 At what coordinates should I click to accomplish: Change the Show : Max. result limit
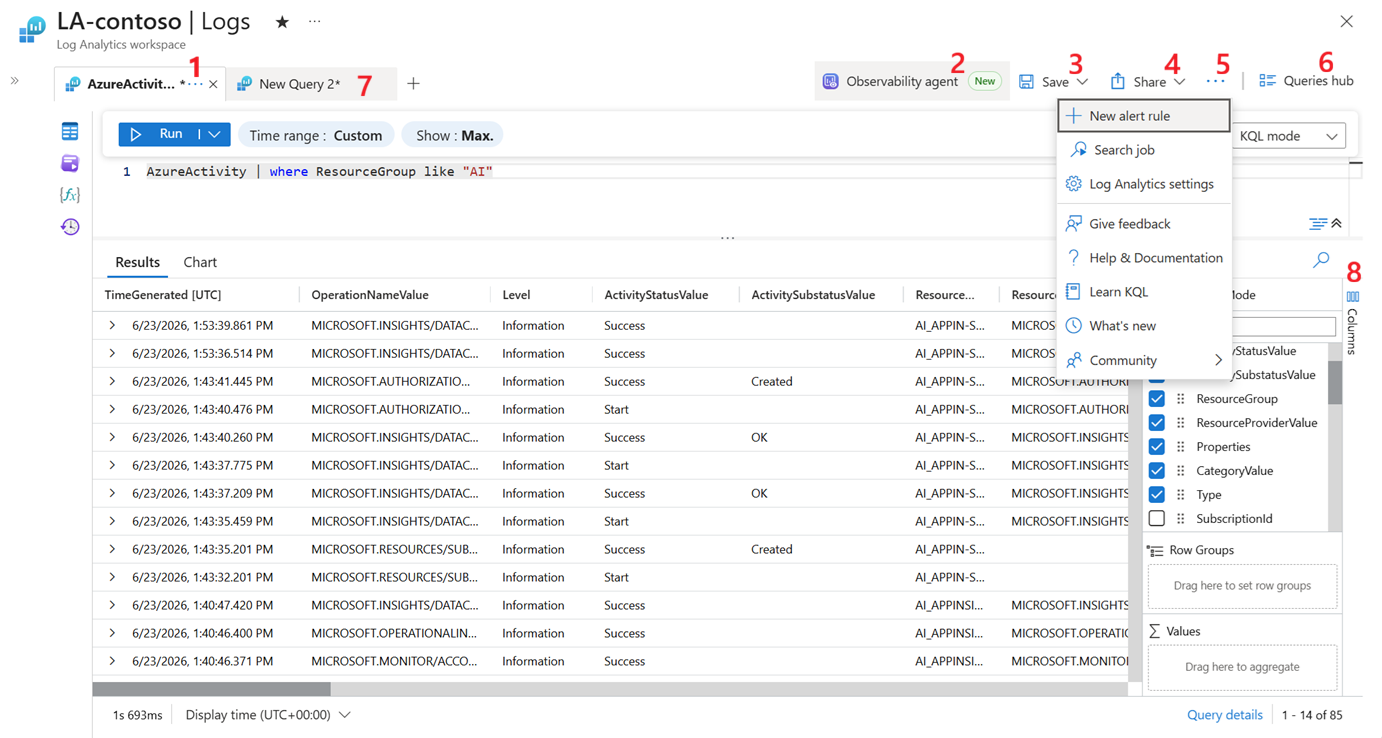click(453, 135)
